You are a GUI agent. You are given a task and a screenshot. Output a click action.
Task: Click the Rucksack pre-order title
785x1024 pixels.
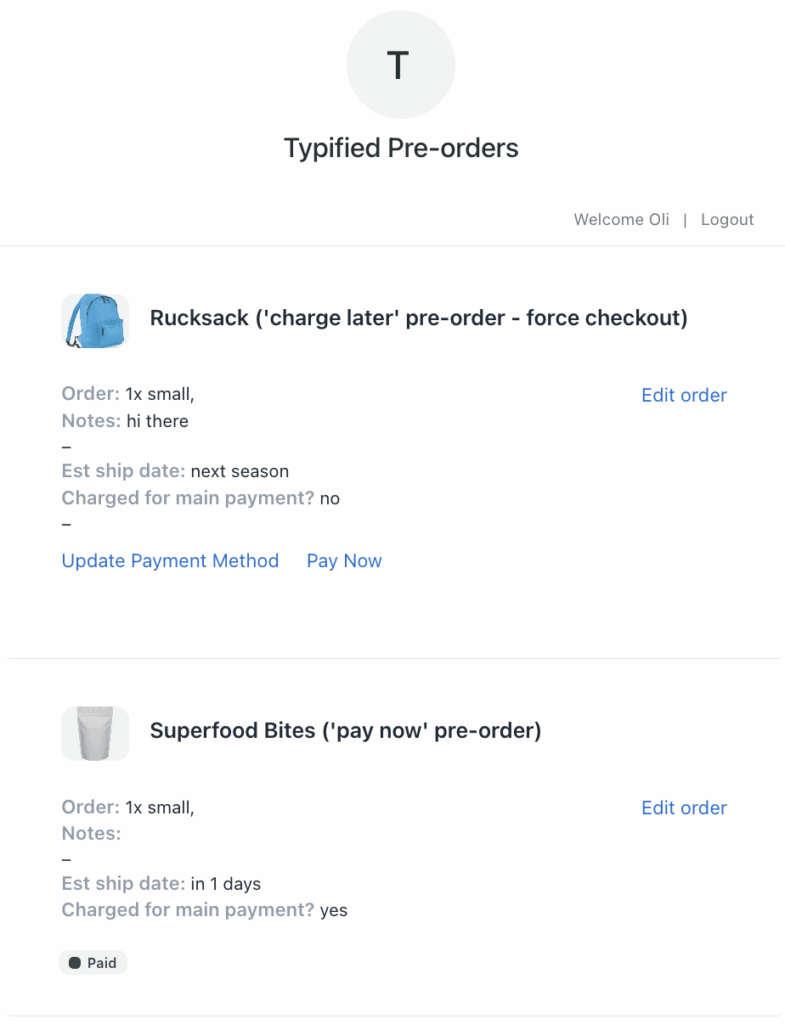tap(418, 319)
